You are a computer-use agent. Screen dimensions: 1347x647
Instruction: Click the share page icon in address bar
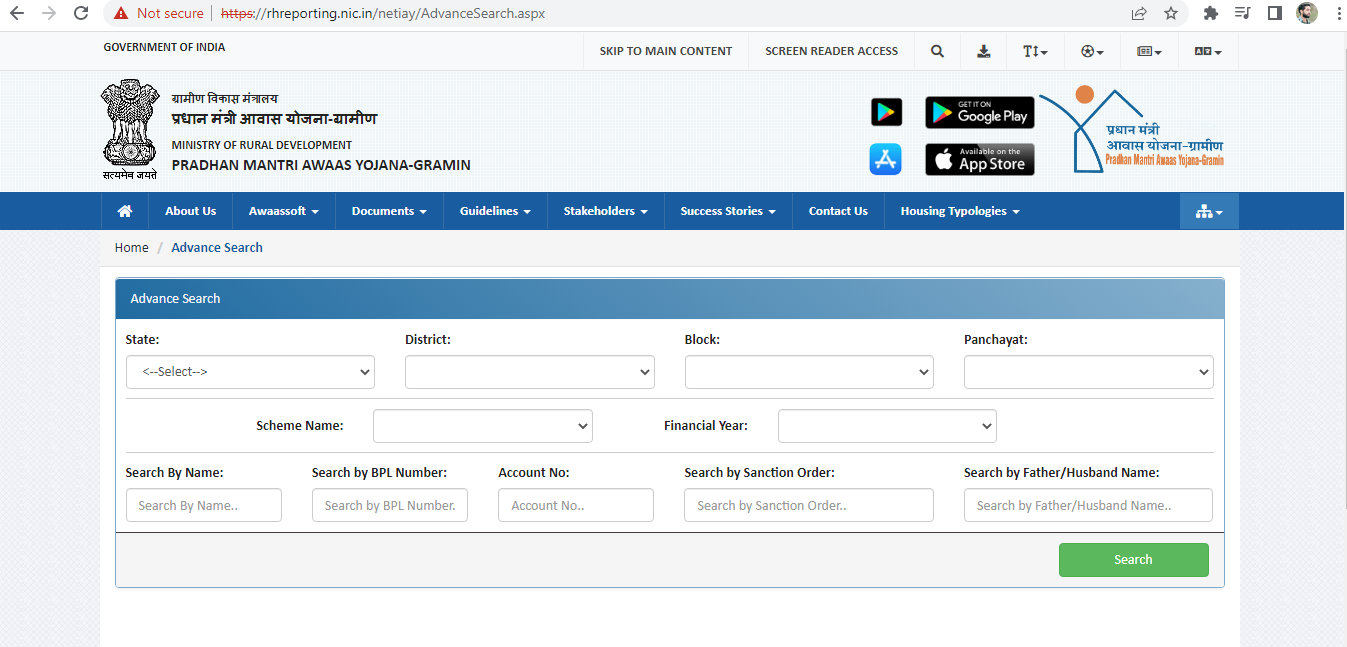pos(1139,13)
